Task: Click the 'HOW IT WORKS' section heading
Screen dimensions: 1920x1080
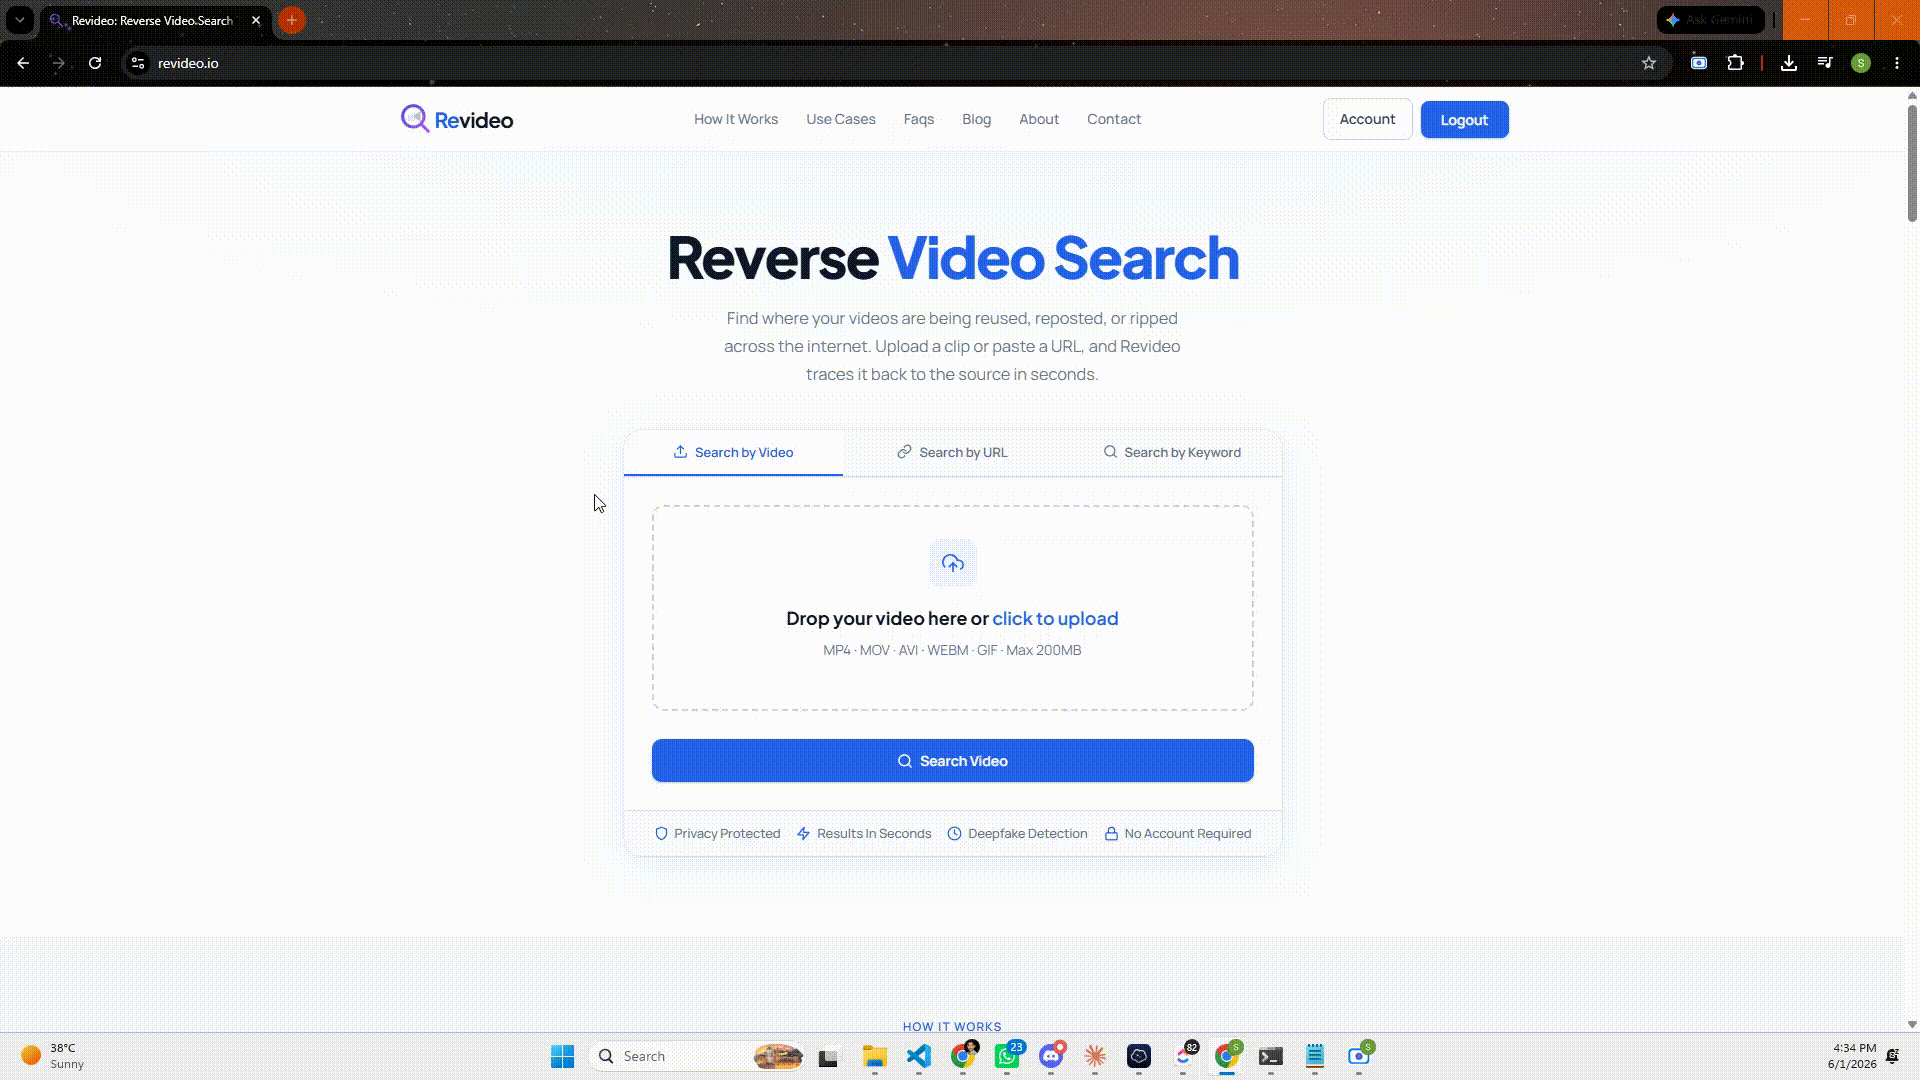Action: coord(952,1027)
